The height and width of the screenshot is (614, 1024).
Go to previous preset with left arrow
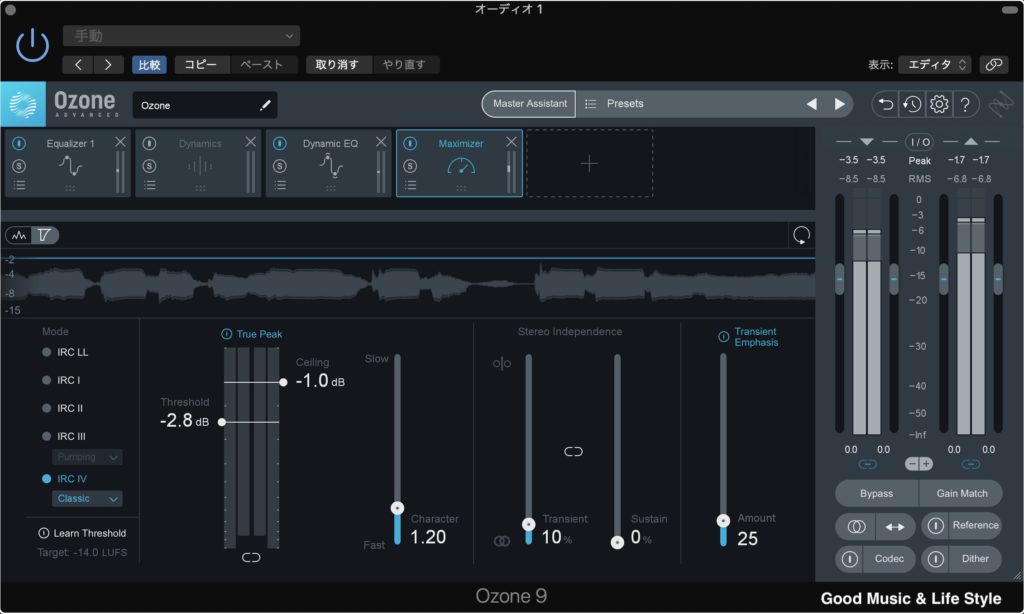point(78,65)
